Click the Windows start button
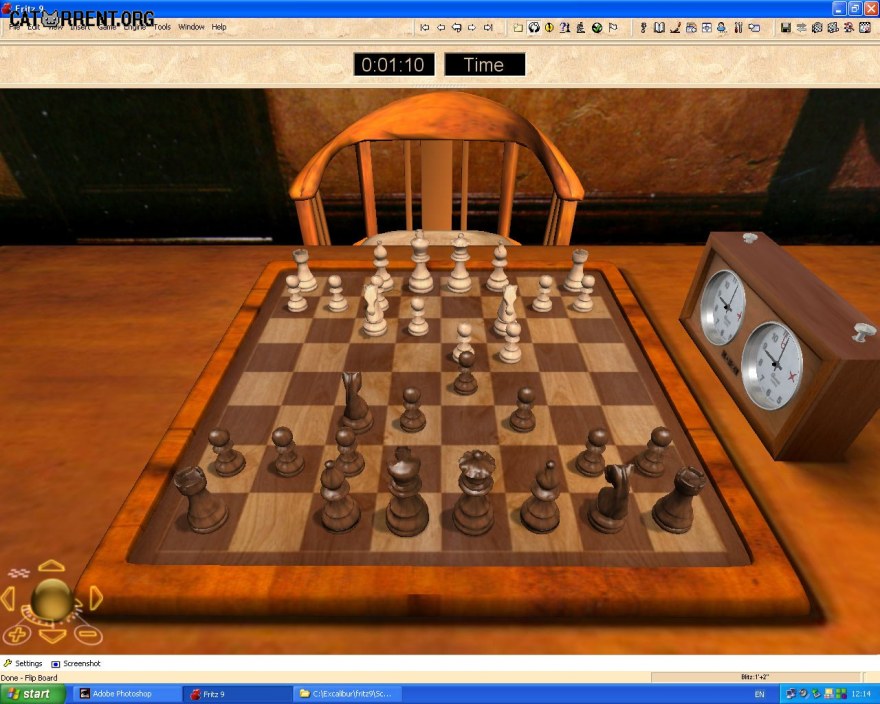 [x=33, y=694]
